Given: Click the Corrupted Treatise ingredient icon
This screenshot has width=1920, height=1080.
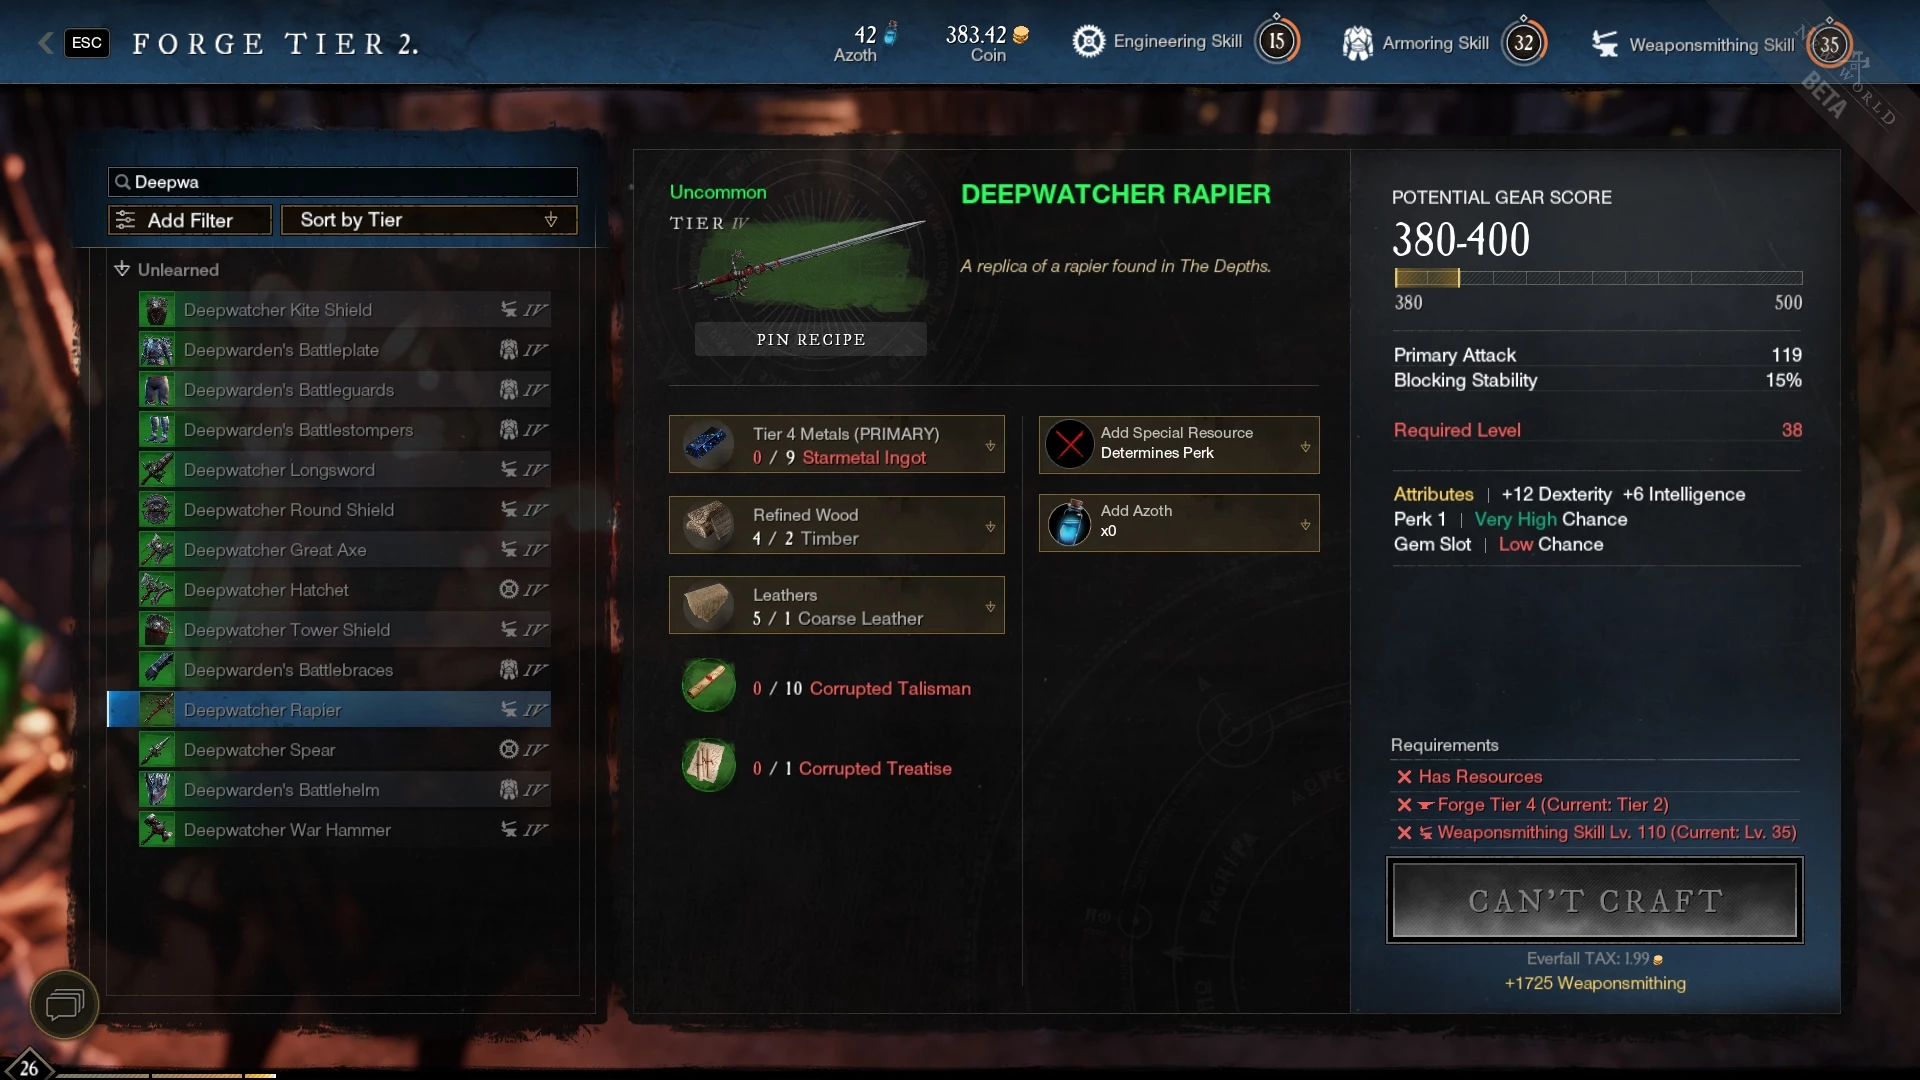Looking at the screenshot, I should coord(709,766).
